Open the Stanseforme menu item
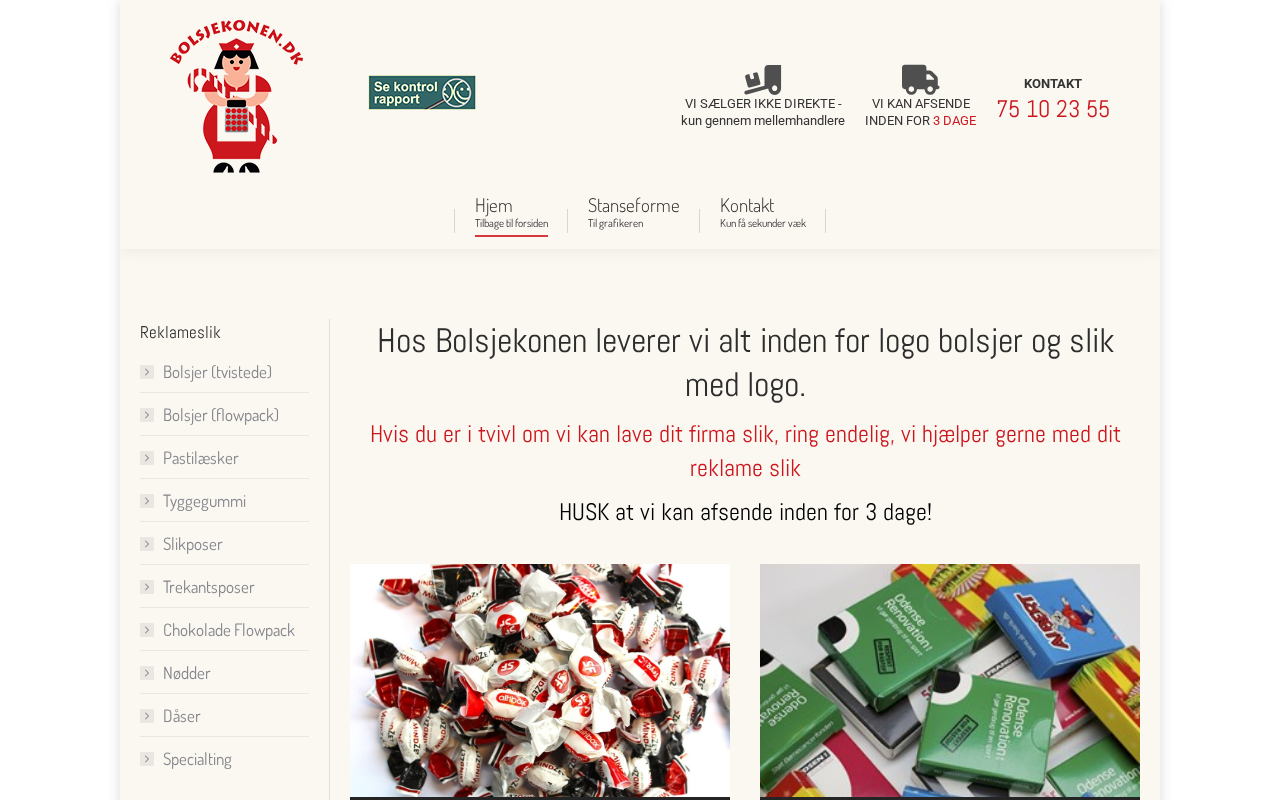This screenshot has height=800, width=1280. pyautogui.click(x=634, y=213)
